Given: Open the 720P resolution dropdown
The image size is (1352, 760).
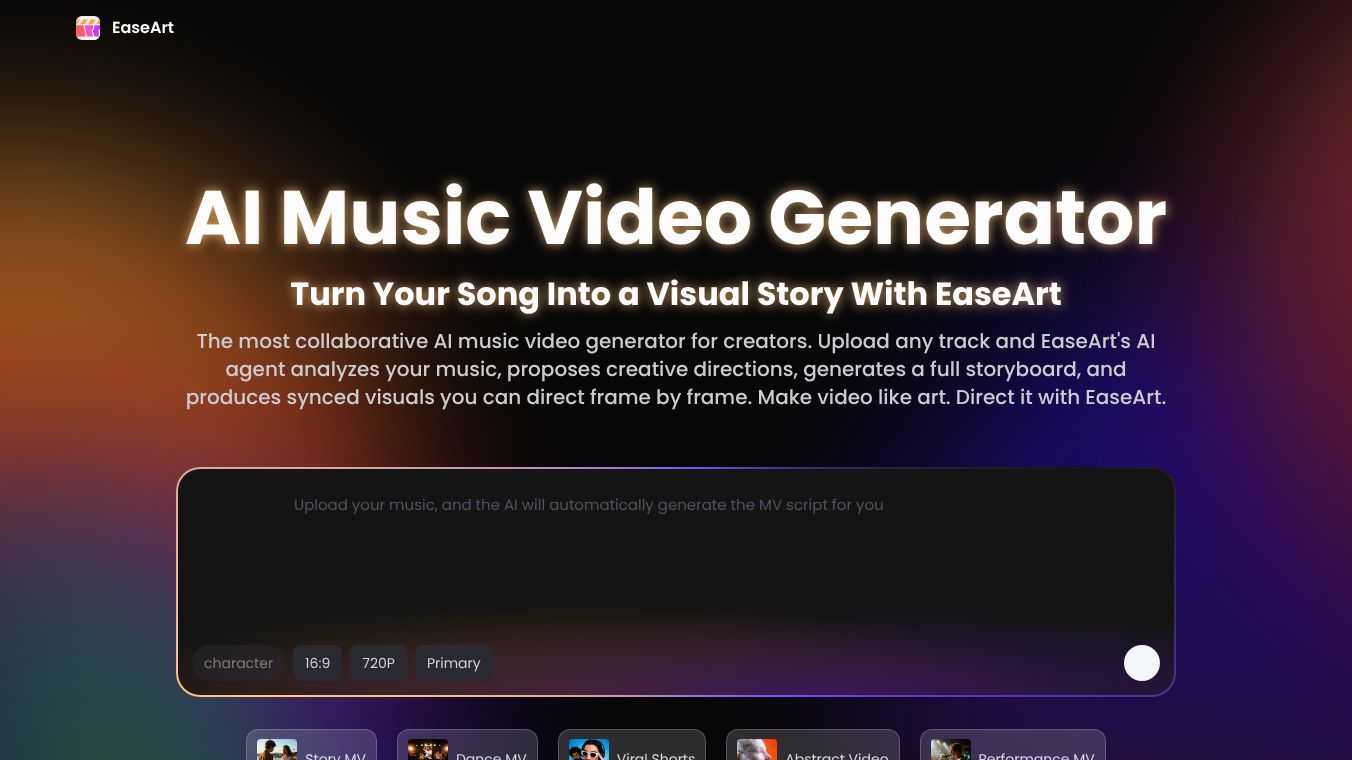Looking at the screenshot, I should coord(378,663).
